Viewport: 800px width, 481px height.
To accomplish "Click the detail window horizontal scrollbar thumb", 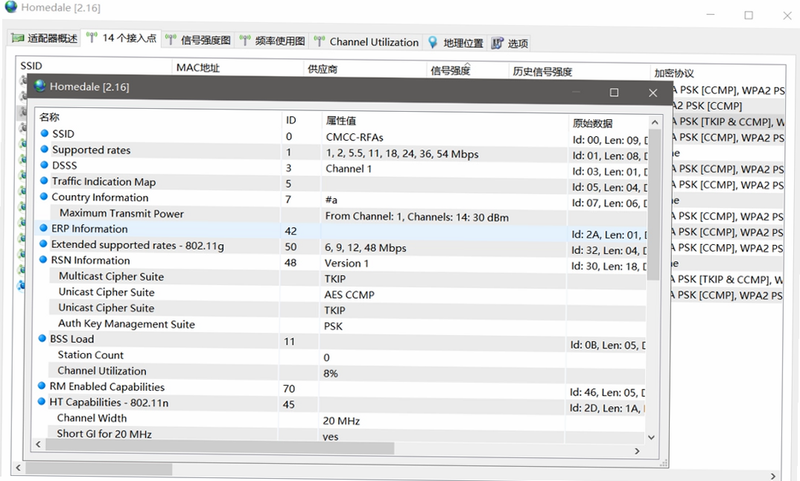I will pos(220,447).
